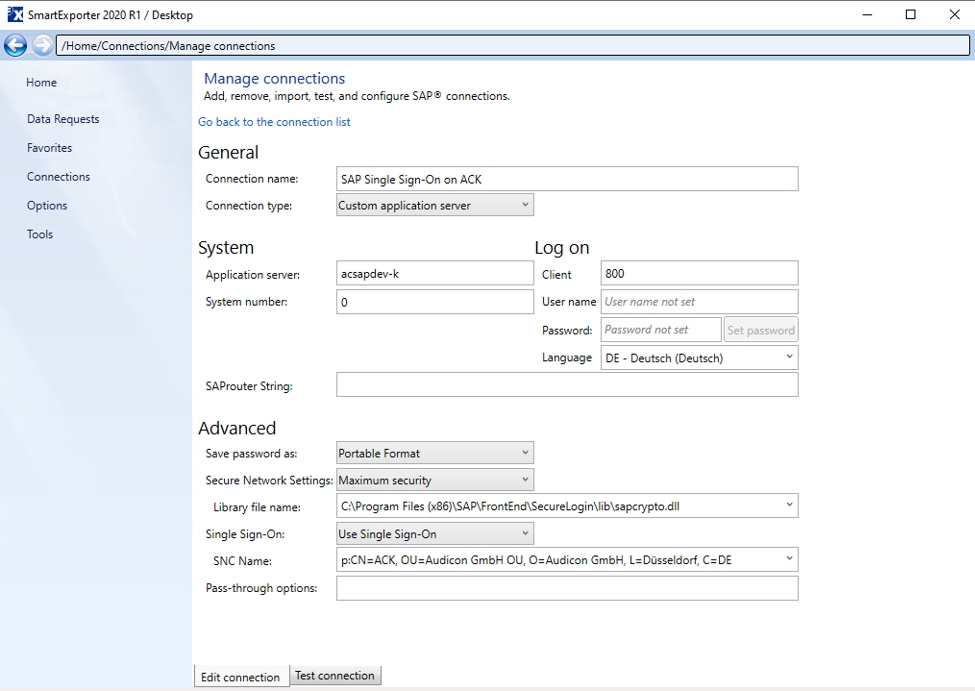Viewport: 975px width, 691px height.
Task: Click the back navigation arrow icon
Action: pos(15,45)
